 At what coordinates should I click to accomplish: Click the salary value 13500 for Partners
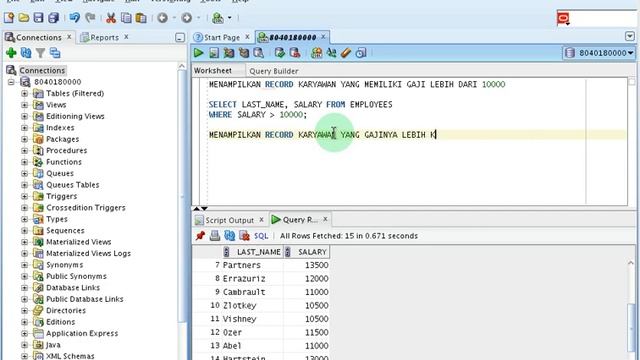click(316, 265)
